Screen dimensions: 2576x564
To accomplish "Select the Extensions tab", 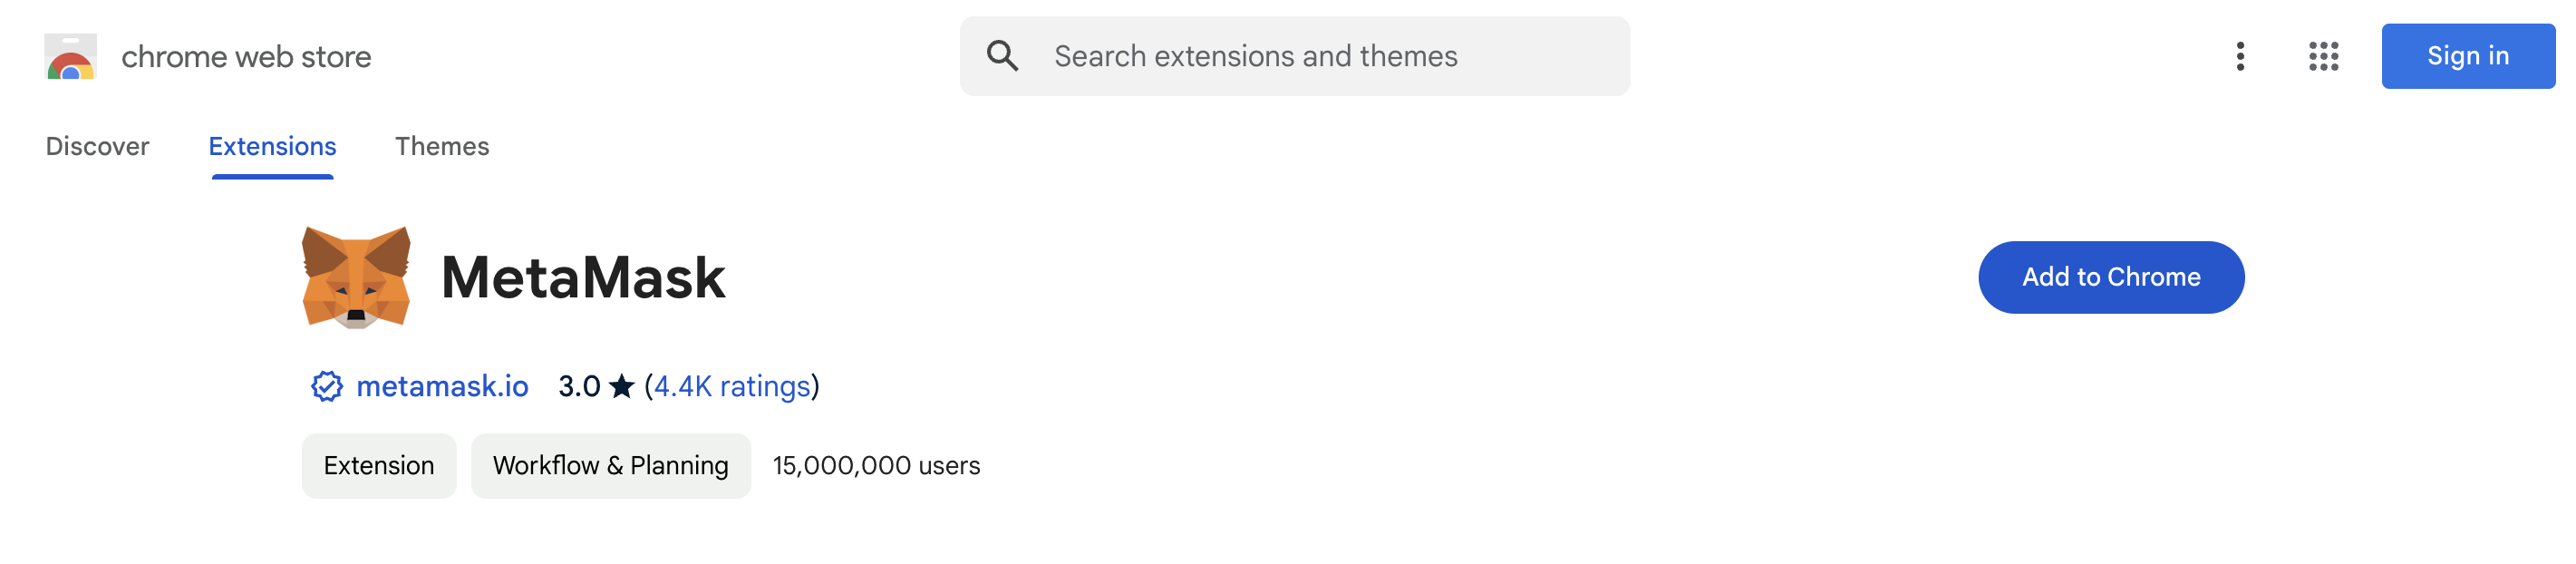I will (x=272, y=146).
